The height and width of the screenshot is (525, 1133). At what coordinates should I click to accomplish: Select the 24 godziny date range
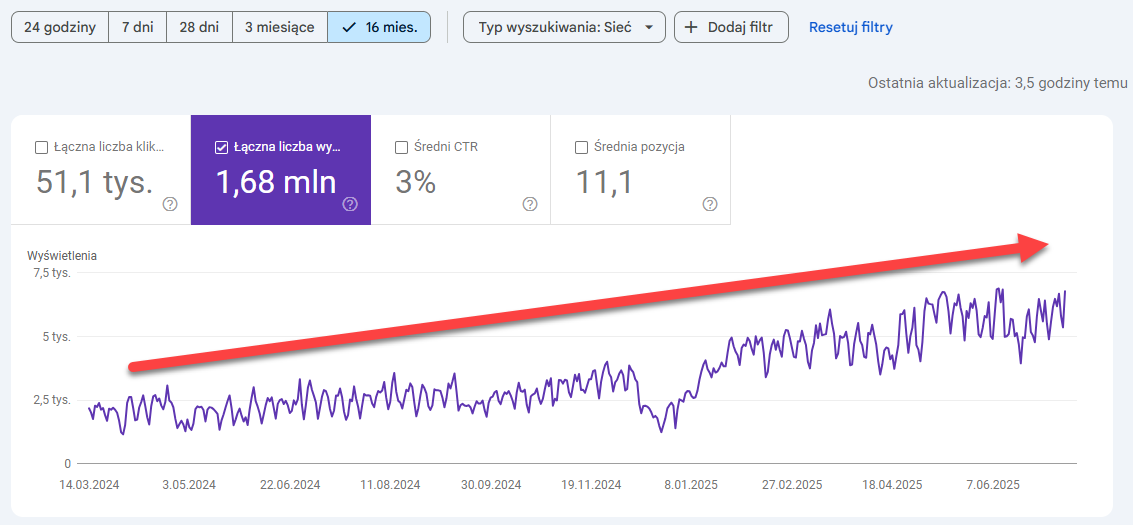[x=59, y=27]
